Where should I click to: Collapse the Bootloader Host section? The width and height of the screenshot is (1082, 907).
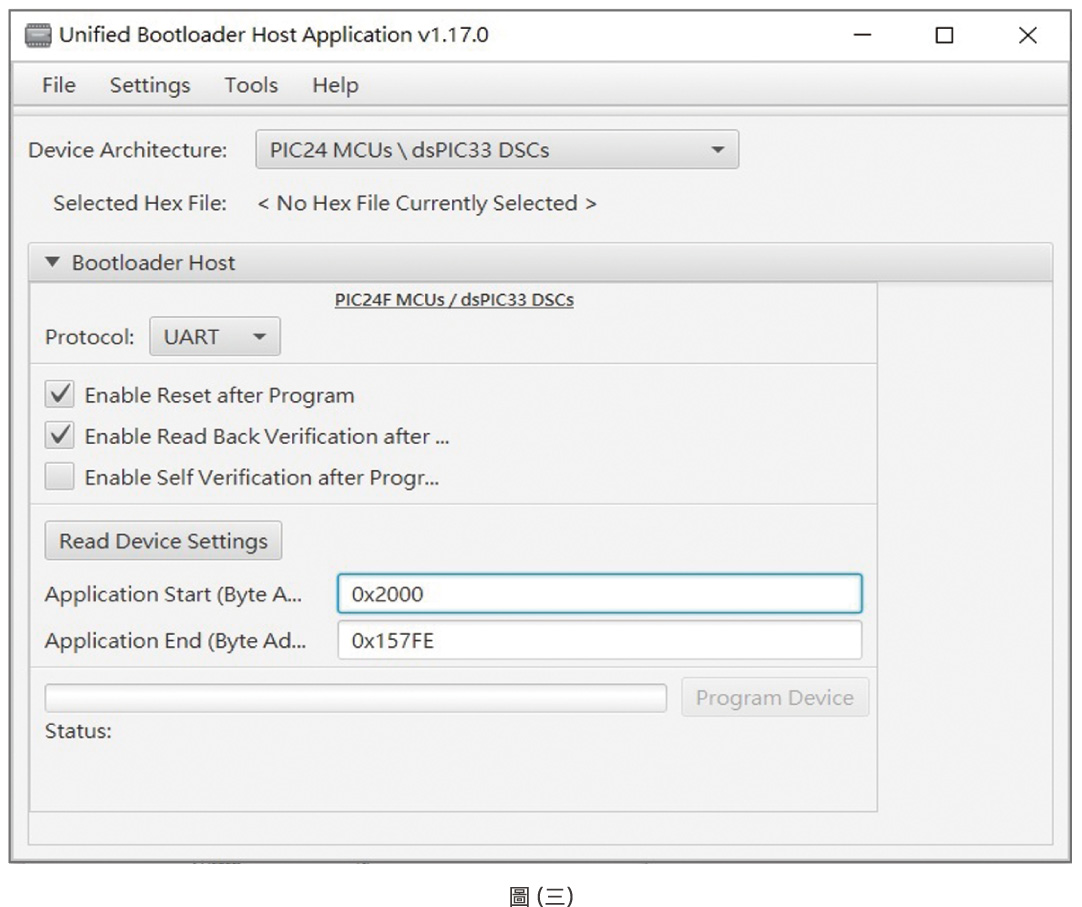coord(53,263)
